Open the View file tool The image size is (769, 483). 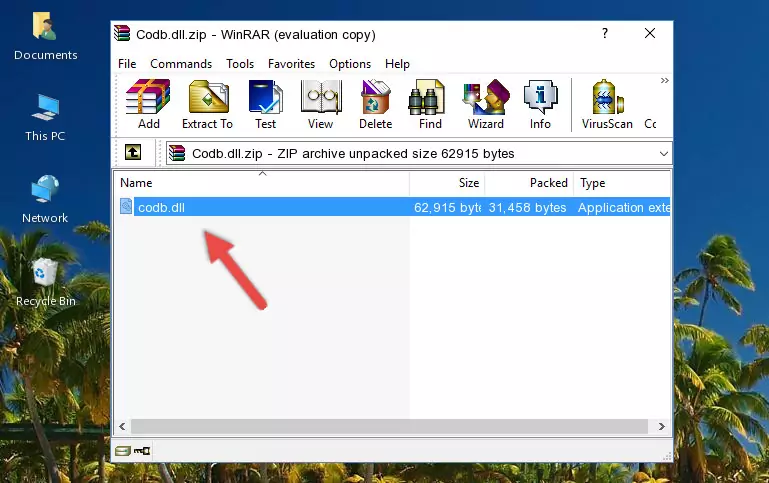[x=321, y=104]
